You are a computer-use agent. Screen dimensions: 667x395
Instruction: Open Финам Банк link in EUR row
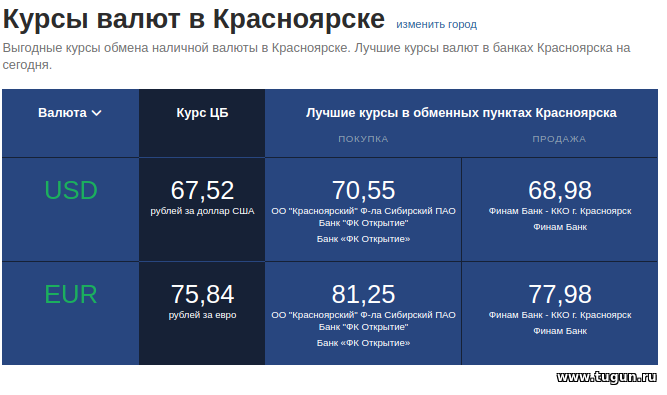coord(560,331)
